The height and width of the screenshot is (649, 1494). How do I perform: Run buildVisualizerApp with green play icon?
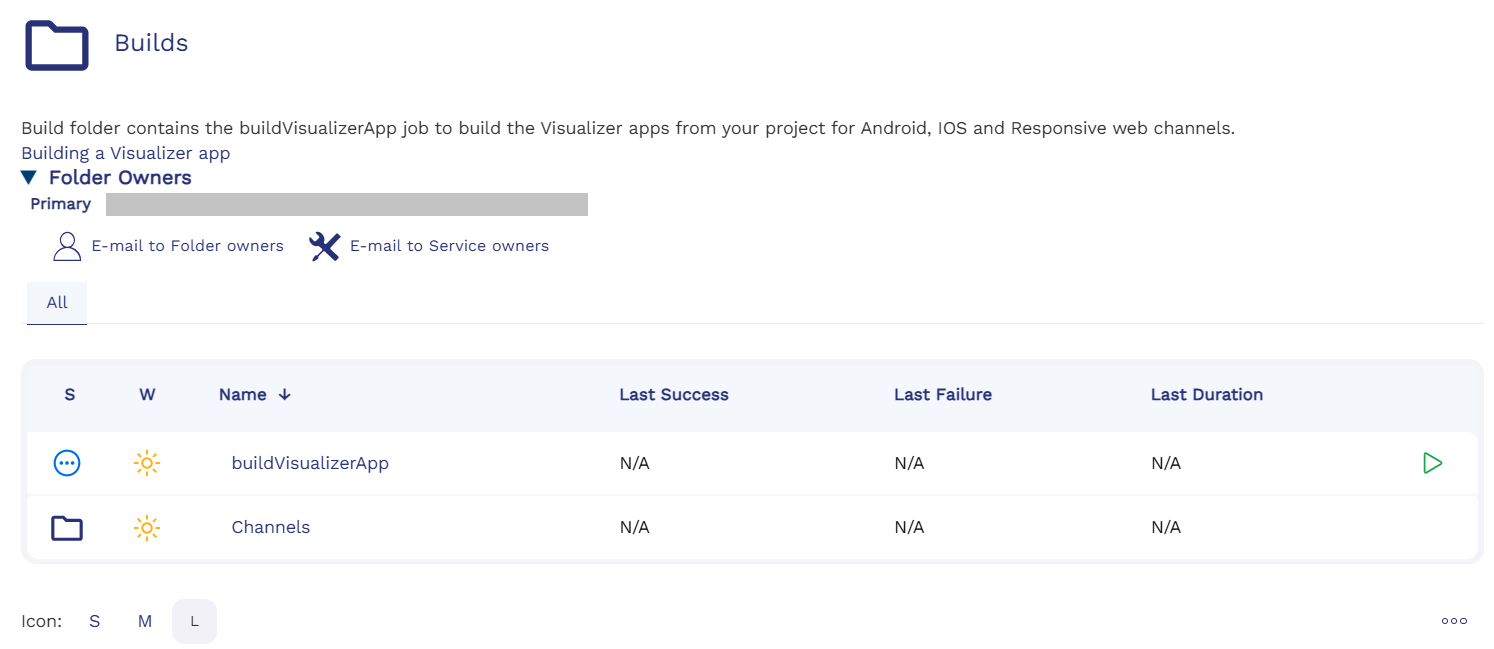tap(1432, 463)
